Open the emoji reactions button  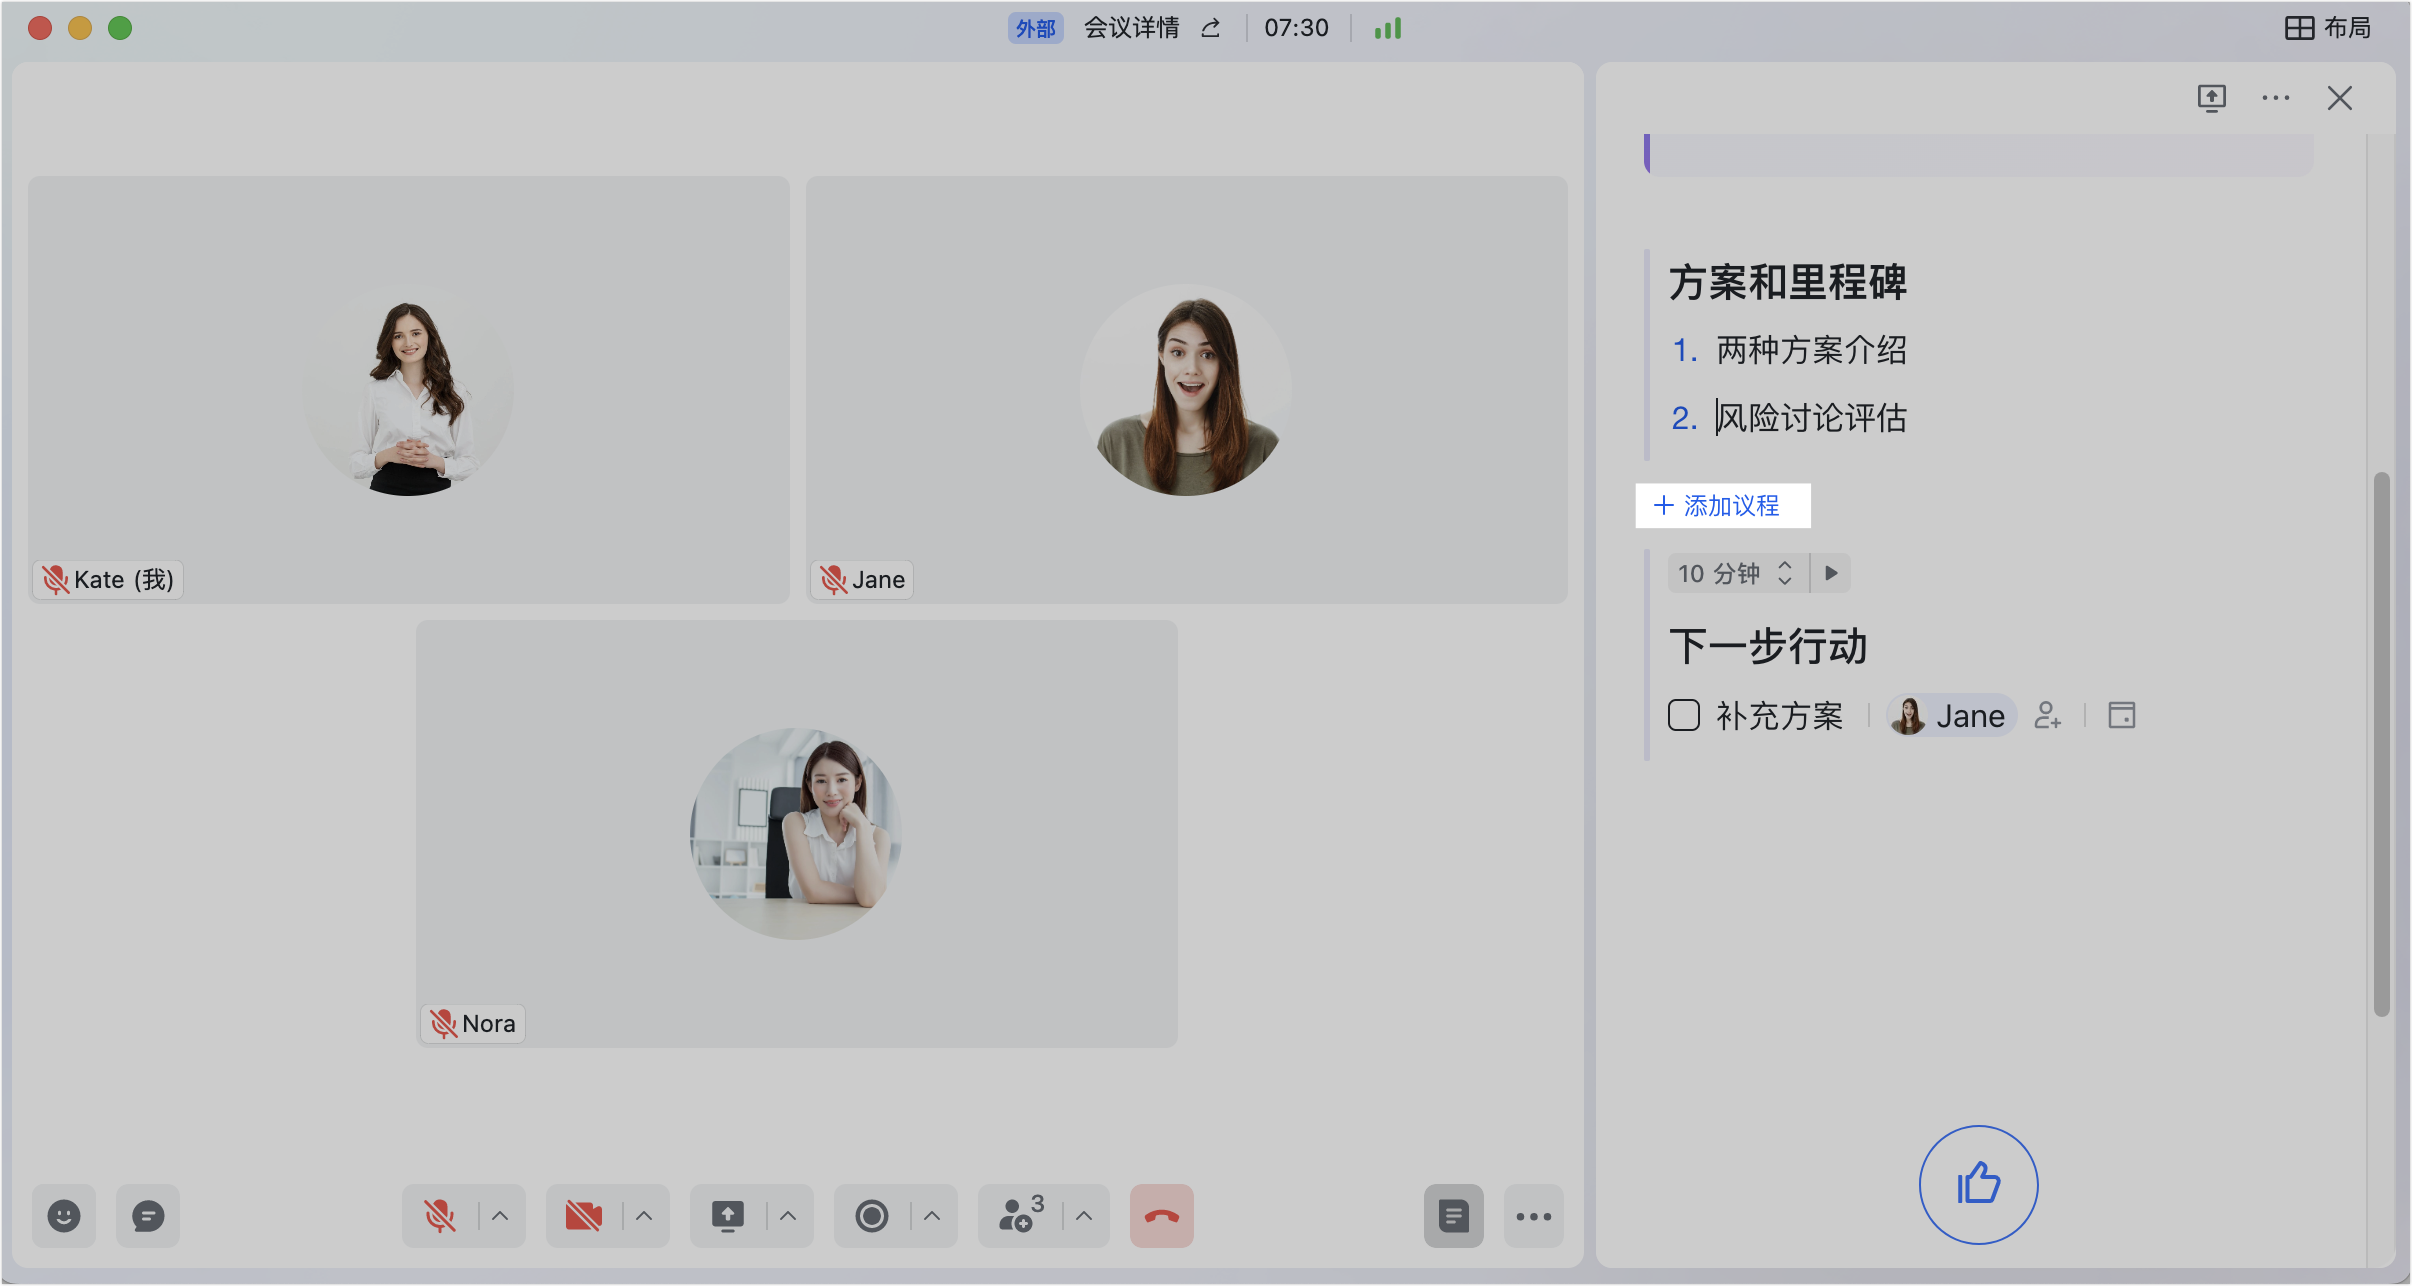pos(64,1216)
